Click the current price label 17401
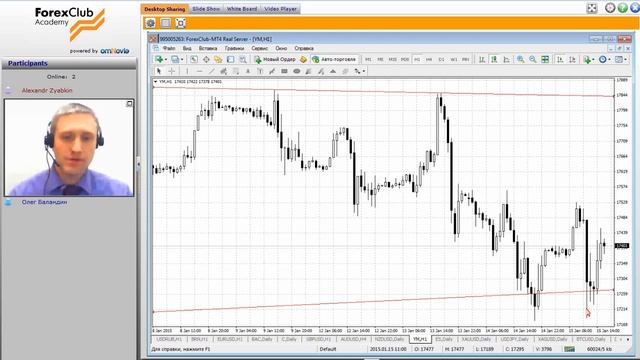640x360 pixels. click(x=622, y=246)
